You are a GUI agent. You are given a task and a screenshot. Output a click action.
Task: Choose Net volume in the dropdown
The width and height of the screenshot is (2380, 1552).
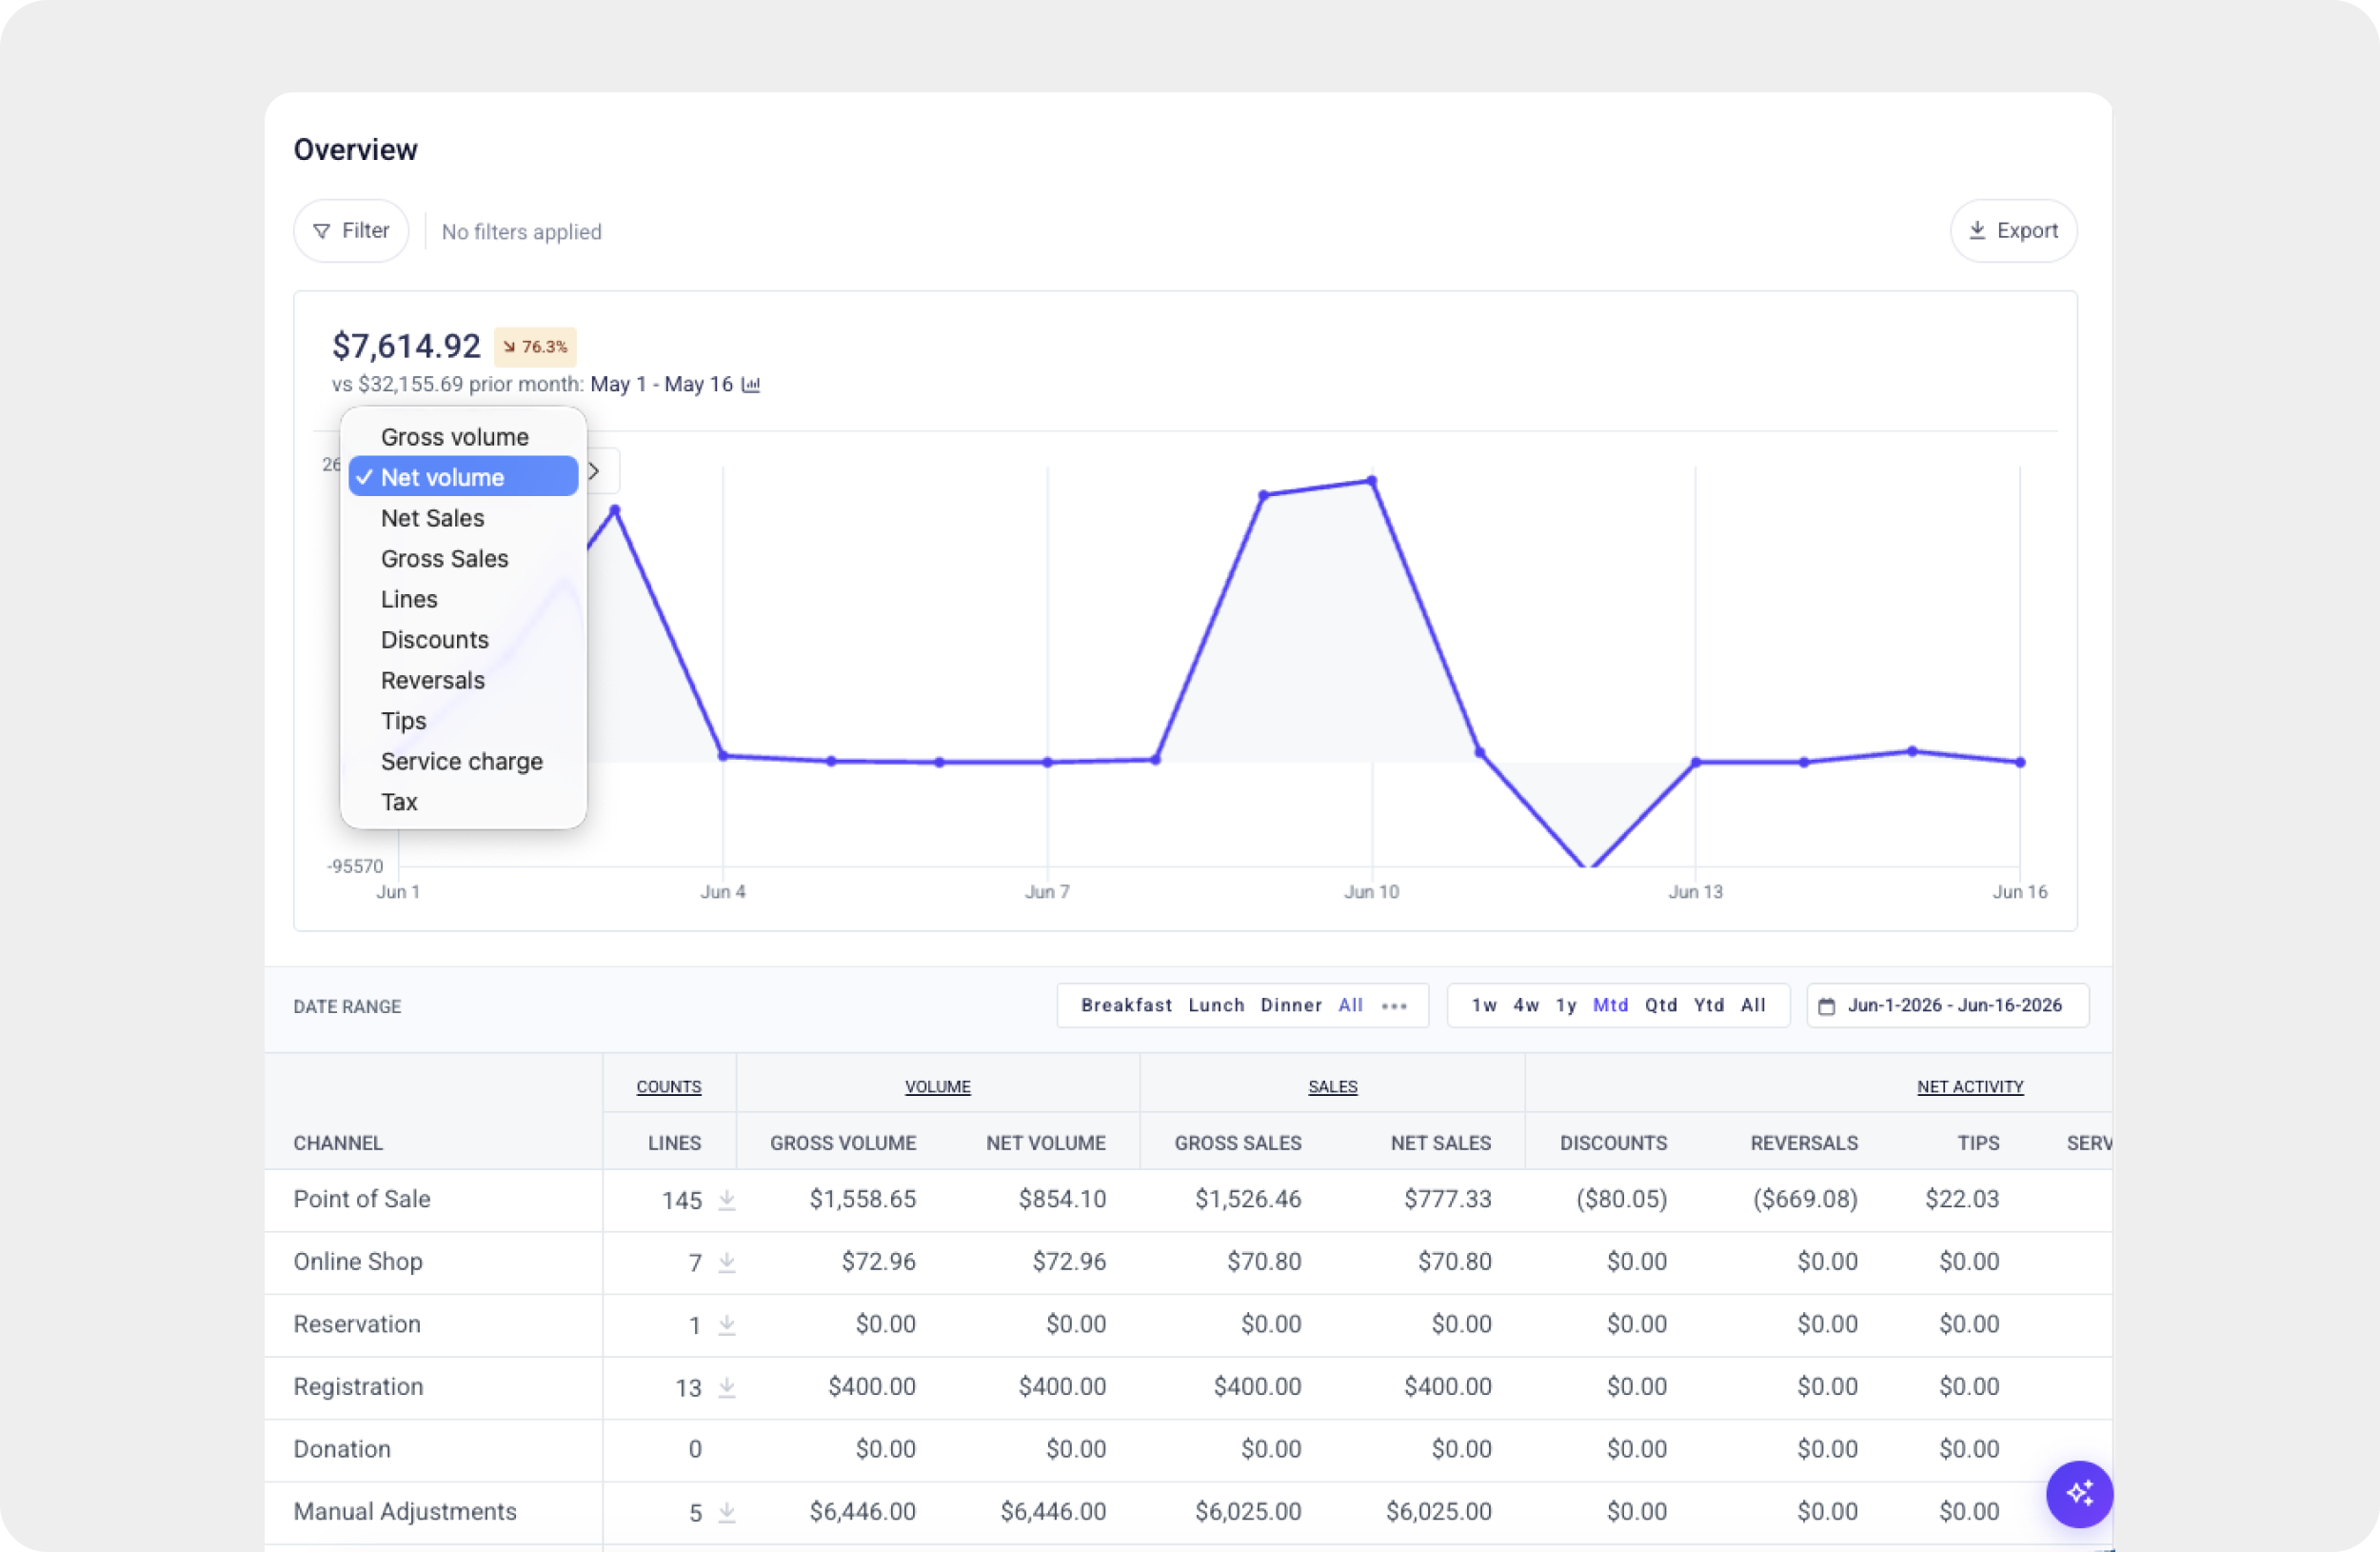[x=463, y=477]
